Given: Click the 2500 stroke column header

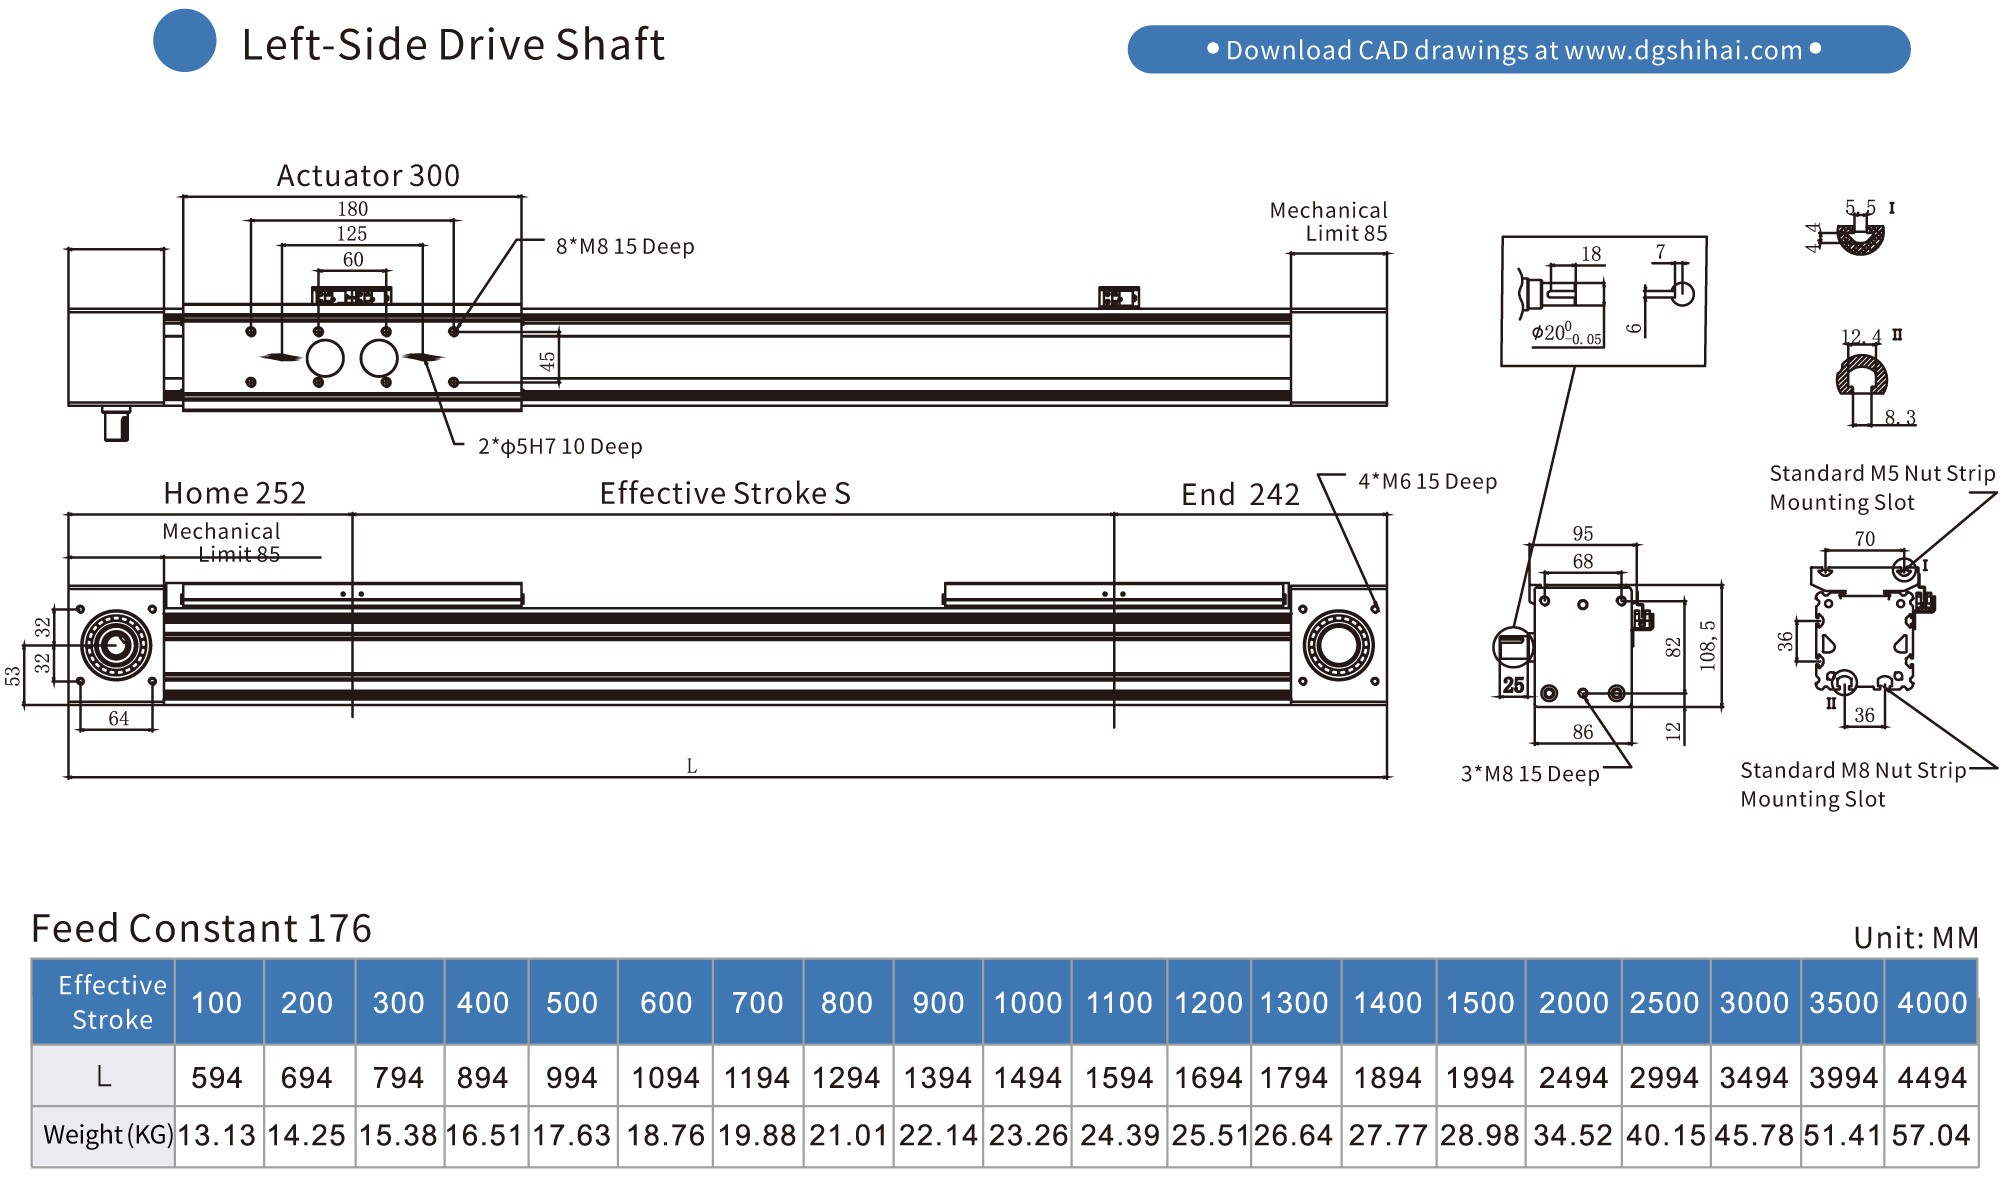Looking at the screenshot, I should pyautogui.click(x=1664, y=1002).
